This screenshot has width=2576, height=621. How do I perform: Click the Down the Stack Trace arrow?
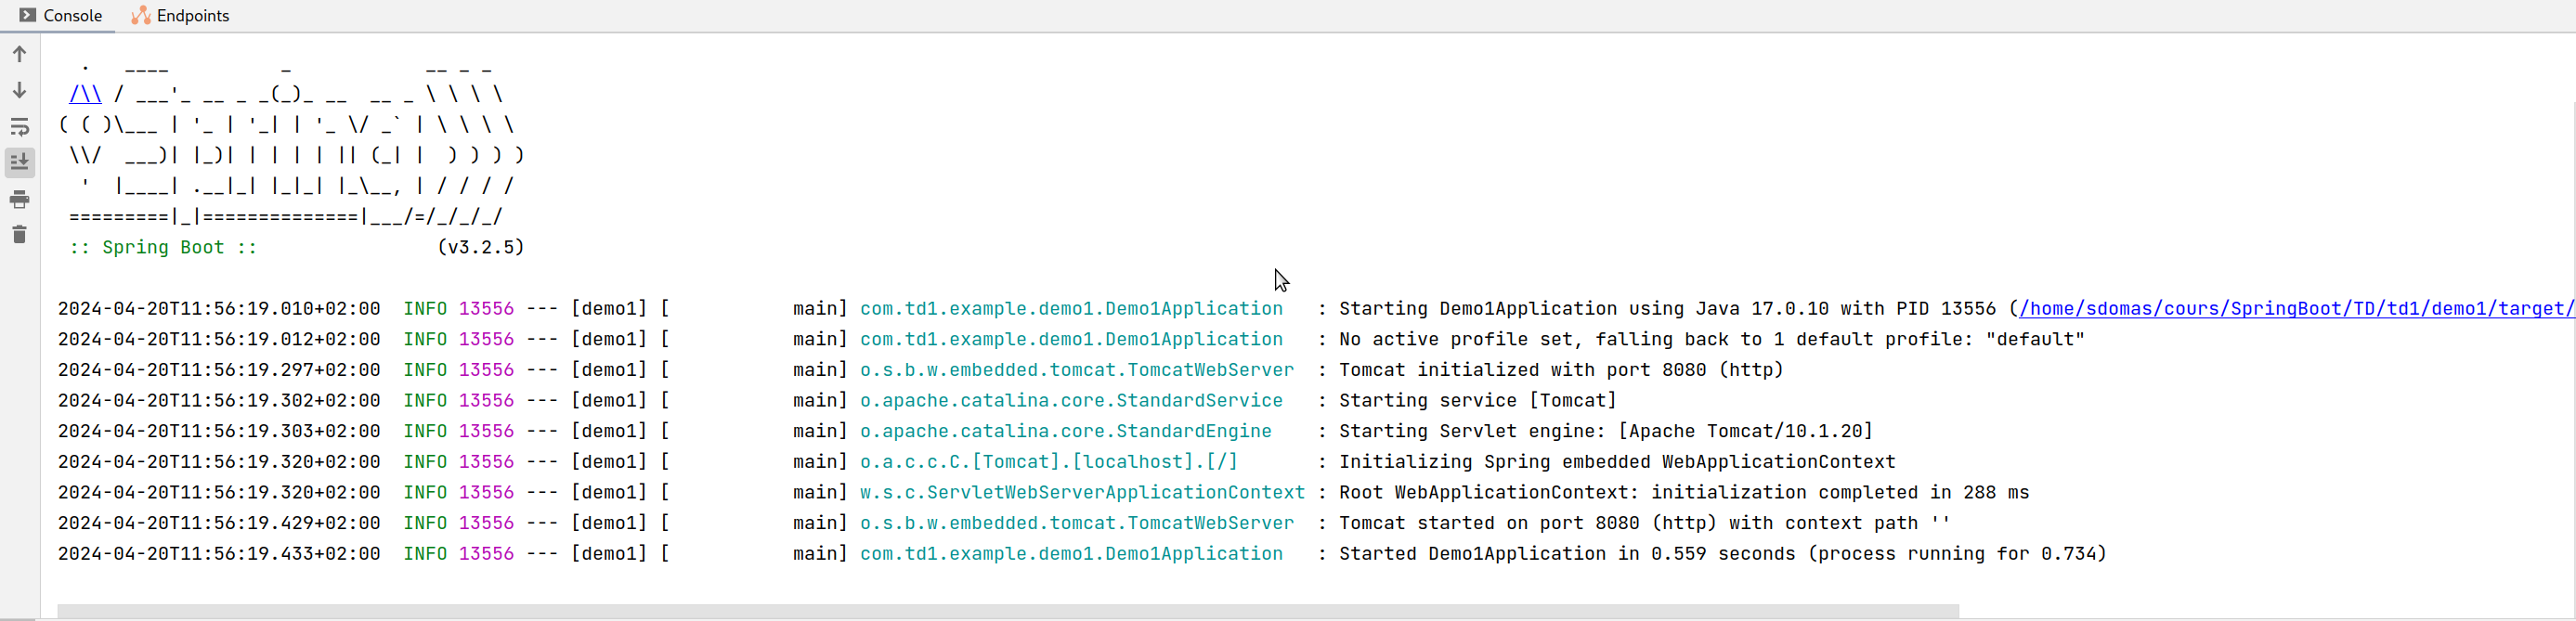click(x=19, y=90)
